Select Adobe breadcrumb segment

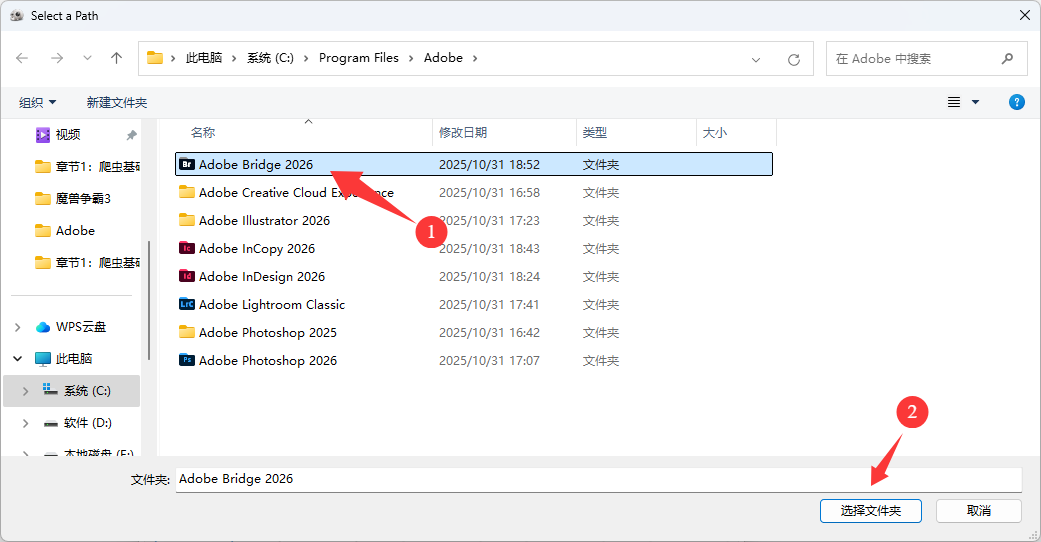pyautogui.click(x=443, y=58)
